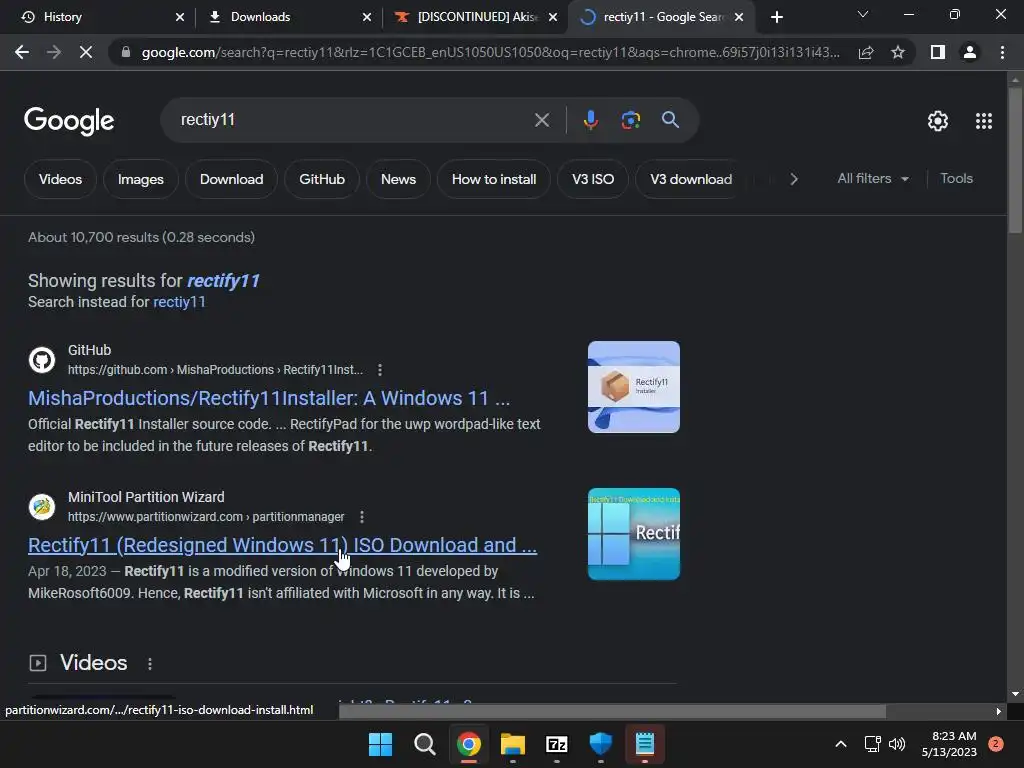
Task: Open Chrome's three-dot menu
Action: point(1002,52)
